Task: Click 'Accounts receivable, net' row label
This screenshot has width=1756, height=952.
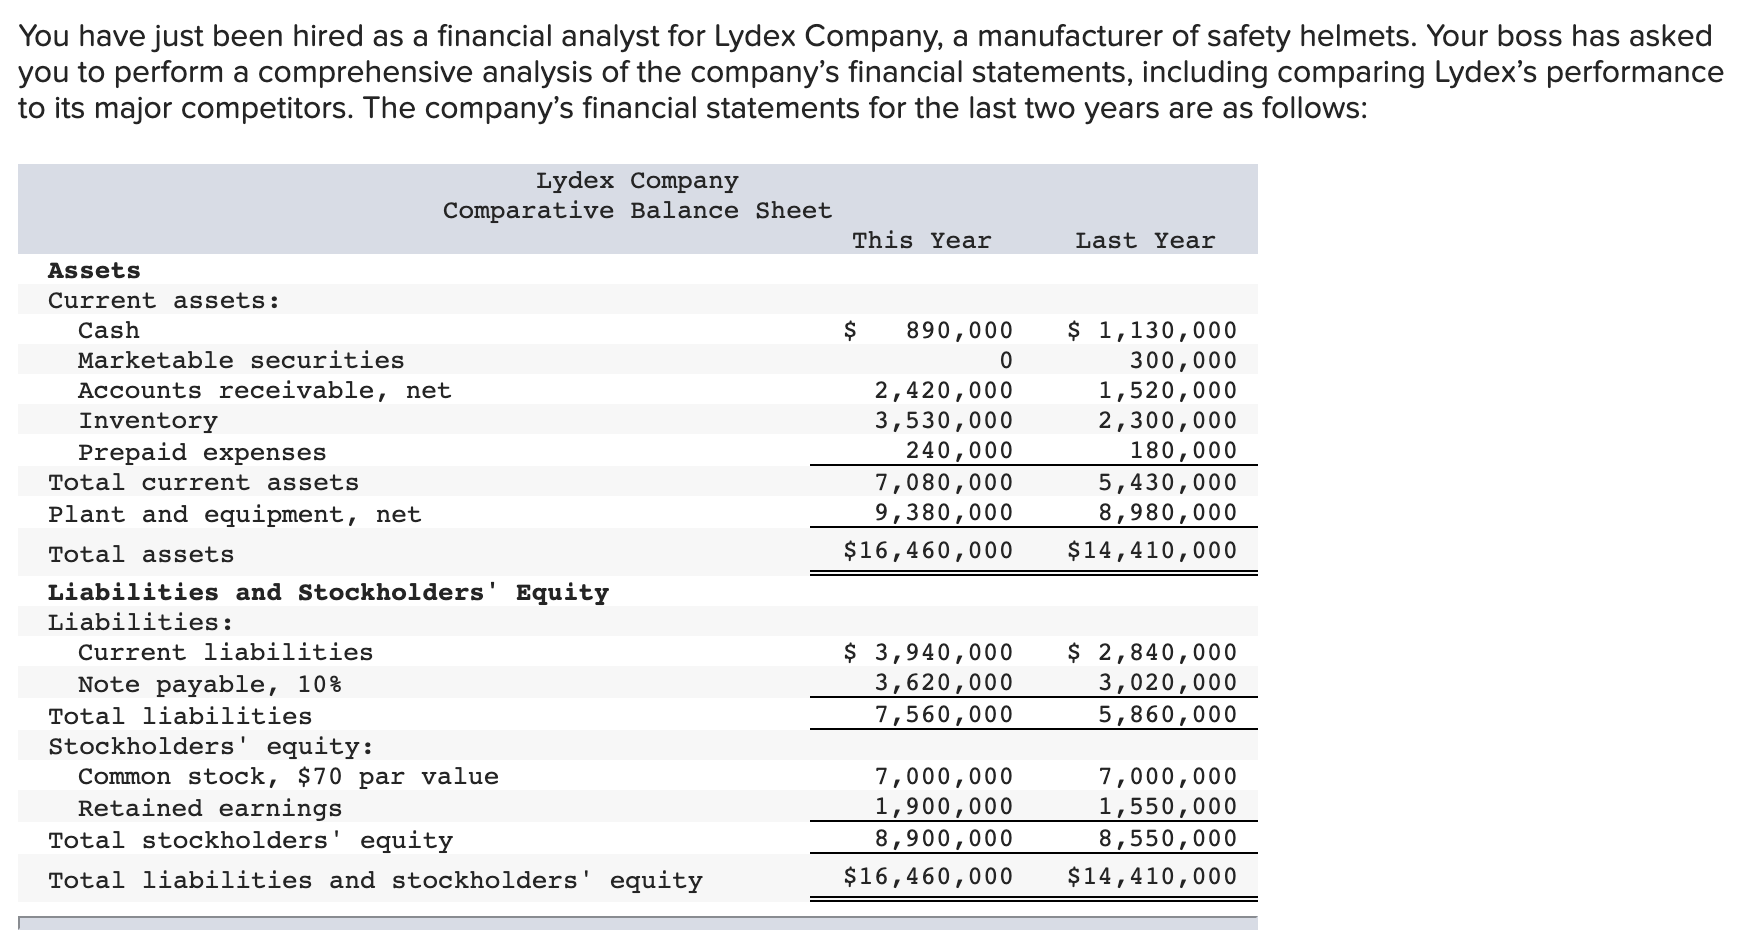Action: (264, 391)
